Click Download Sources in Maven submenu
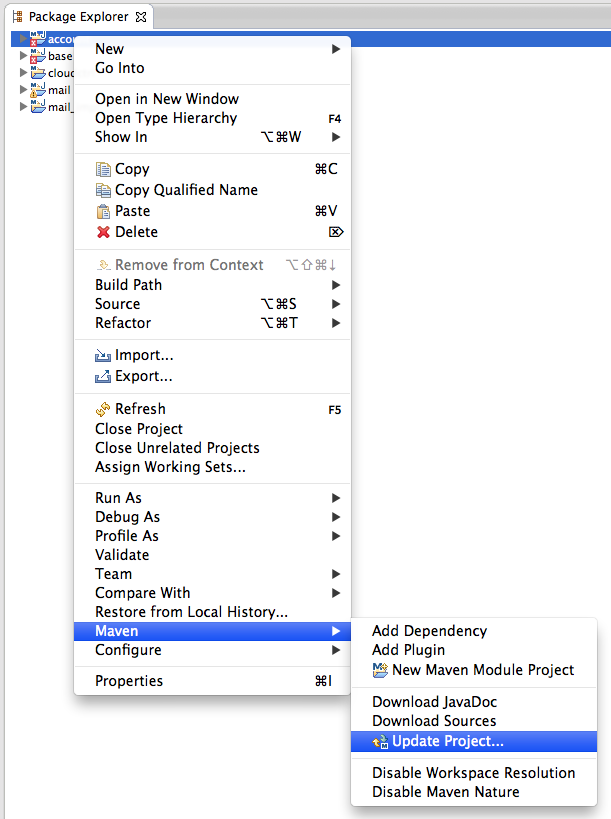The image size is (611, 819). point(434,721)
